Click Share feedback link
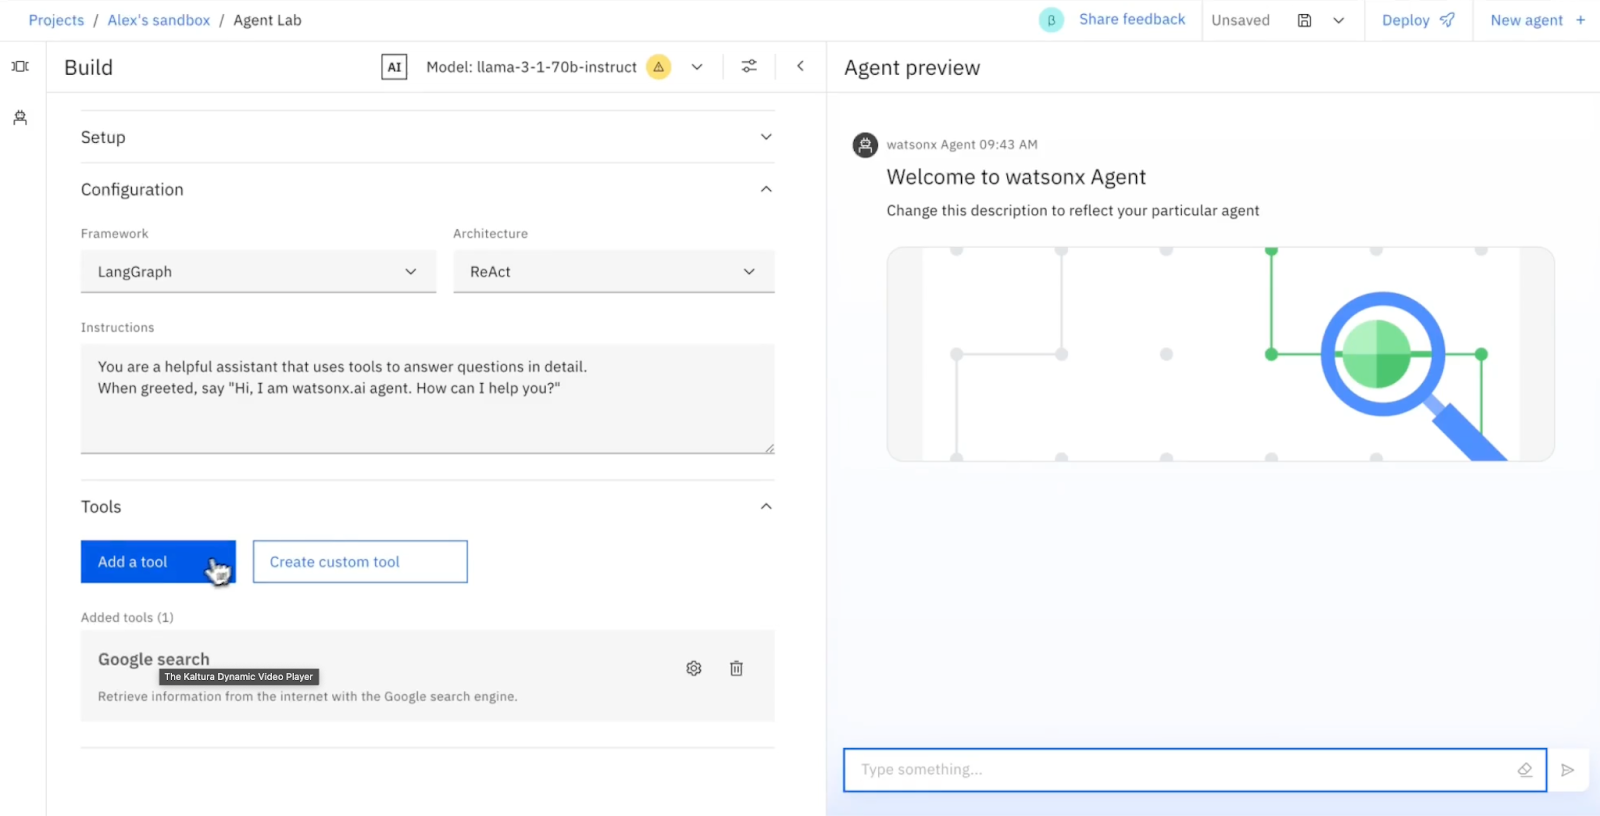Viewport: 1600px width, 816px height. pos(1132,19)
